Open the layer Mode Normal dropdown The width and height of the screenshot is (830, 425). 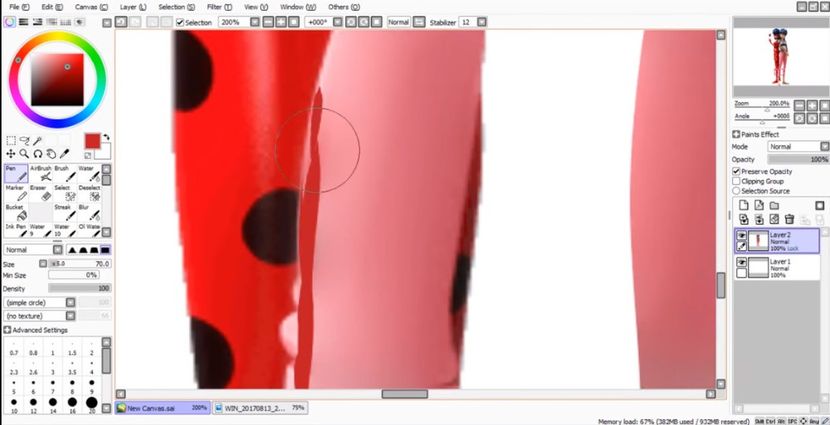coord(824,147)
